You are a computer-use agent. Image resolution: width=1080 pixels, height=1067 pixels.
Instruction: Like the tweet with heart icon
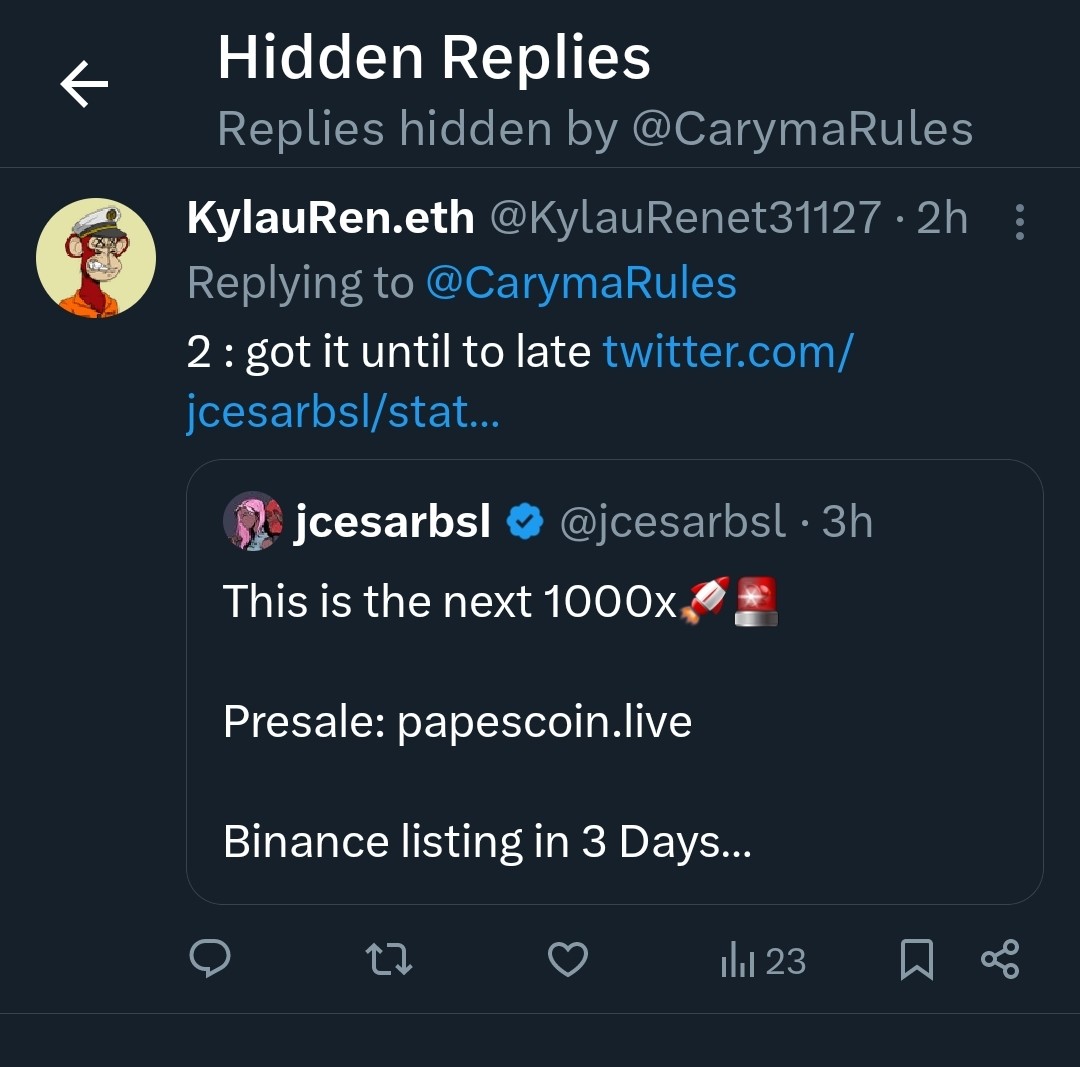click(568, 960)
